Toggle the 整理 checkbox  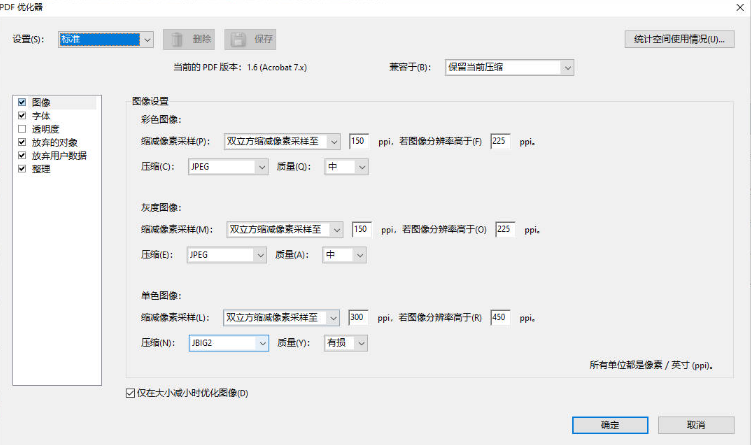[22, 169]
